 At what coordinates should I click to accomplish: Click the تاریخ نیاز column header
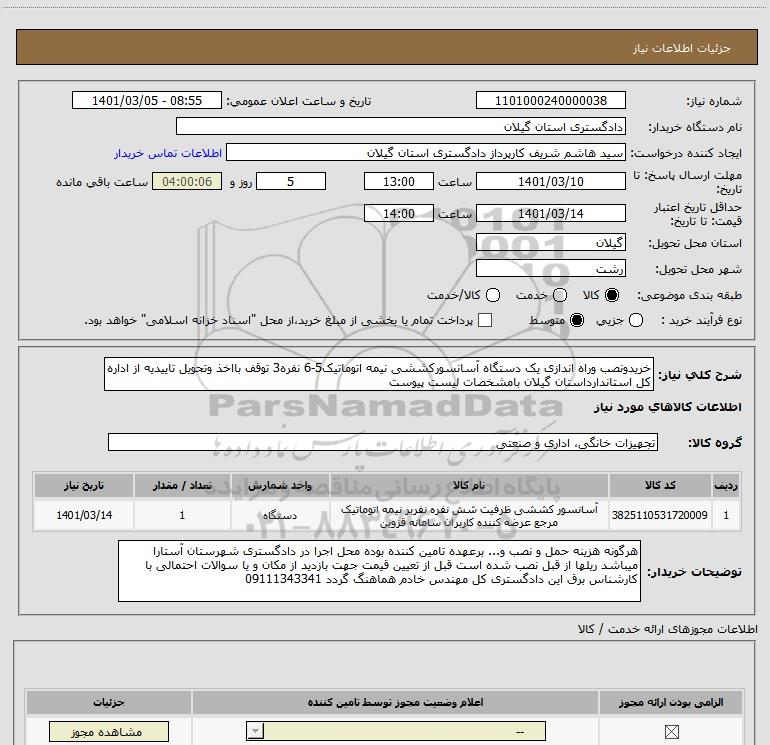(84, 485)
